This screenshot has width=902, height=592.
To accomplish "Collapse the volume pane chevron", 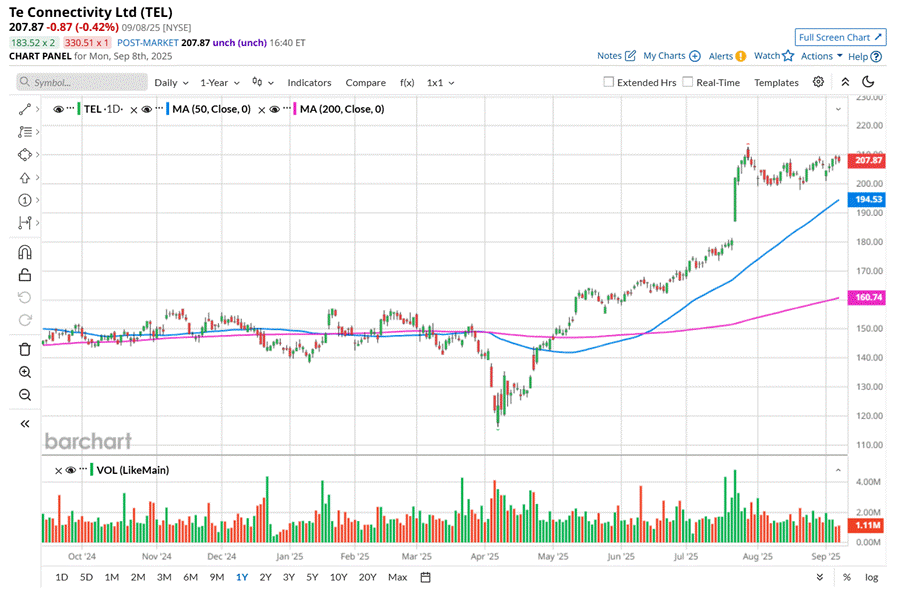I will 838,470.
